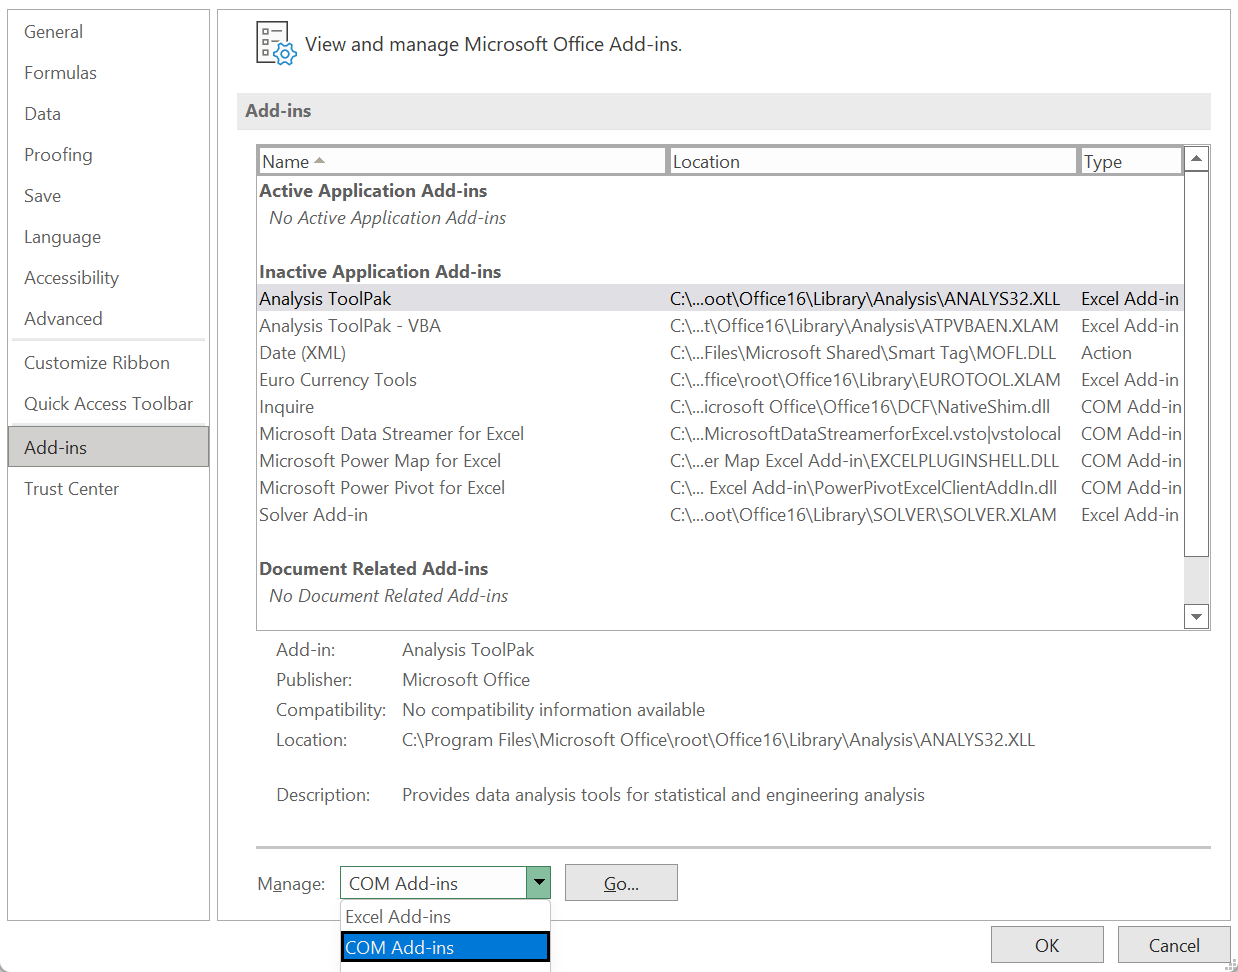
Task: Switch to the Customize Ribbon page
Action: point(96,362)
